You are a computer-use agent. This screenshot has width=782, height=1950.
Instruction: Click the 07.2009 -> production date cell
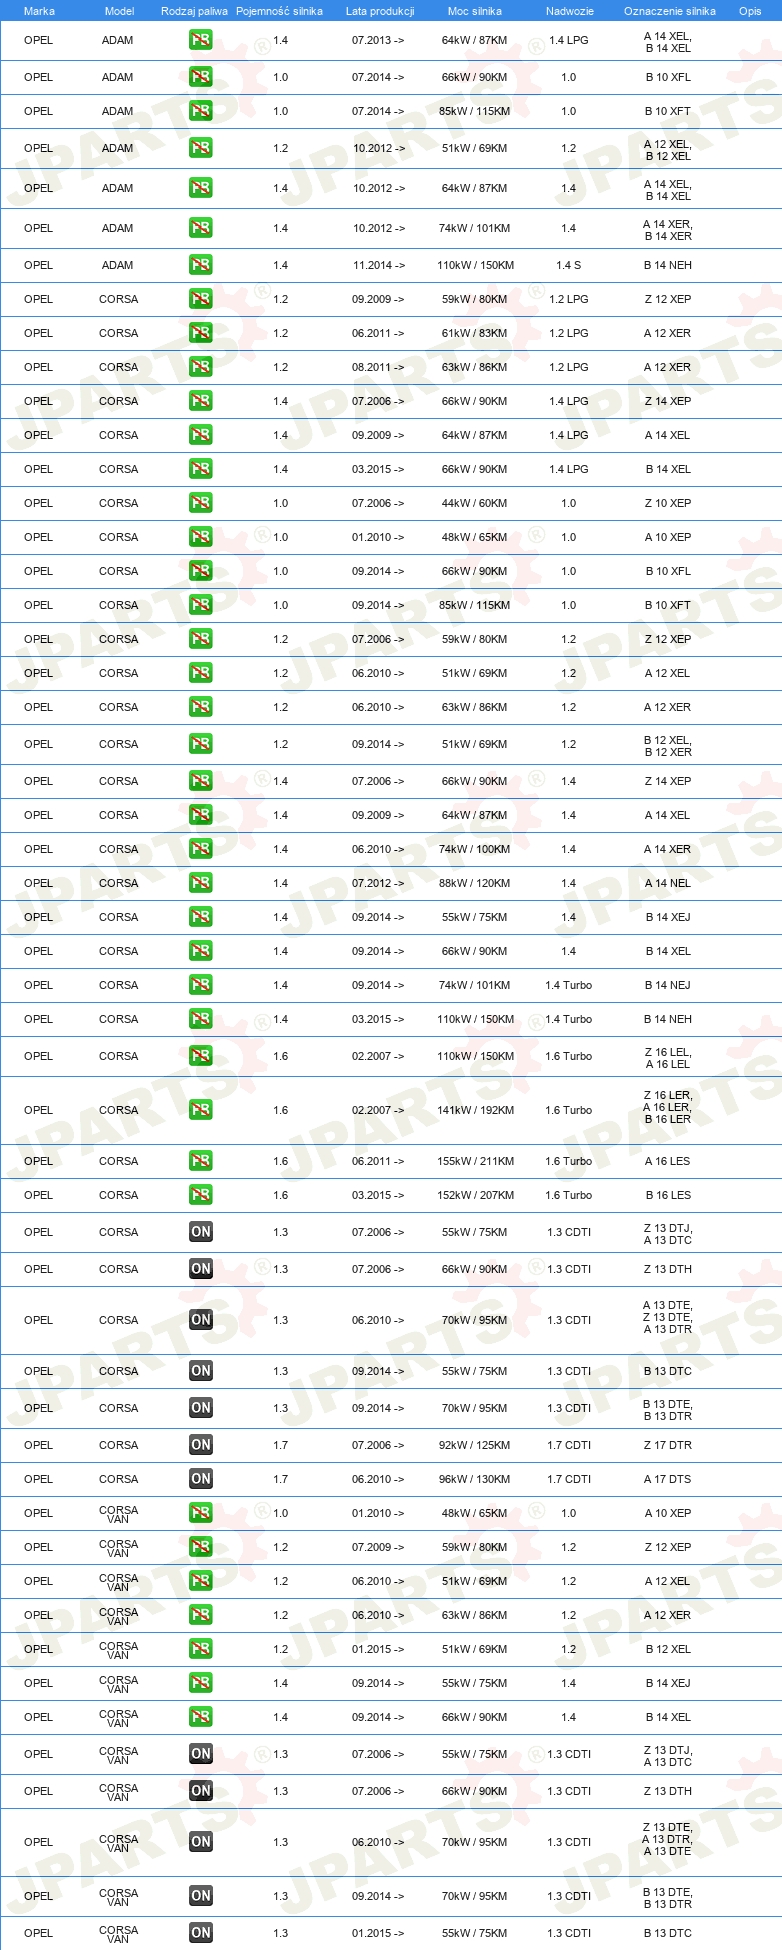(x=378, y=1547)
